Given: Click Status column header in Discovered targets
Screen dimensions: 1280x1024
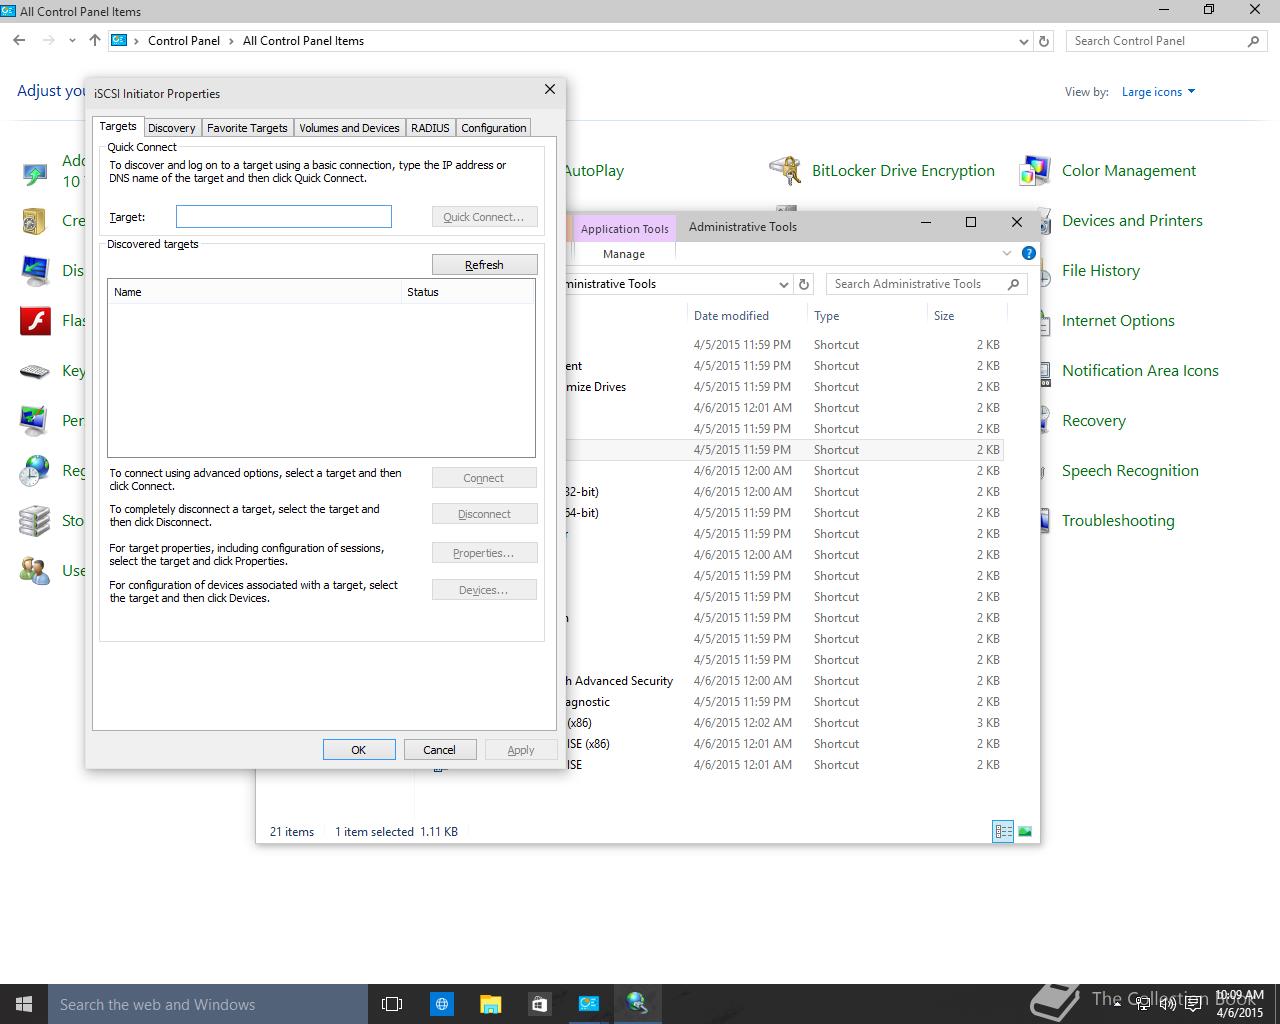Looking at the screenshot, I should click(468, 292).
